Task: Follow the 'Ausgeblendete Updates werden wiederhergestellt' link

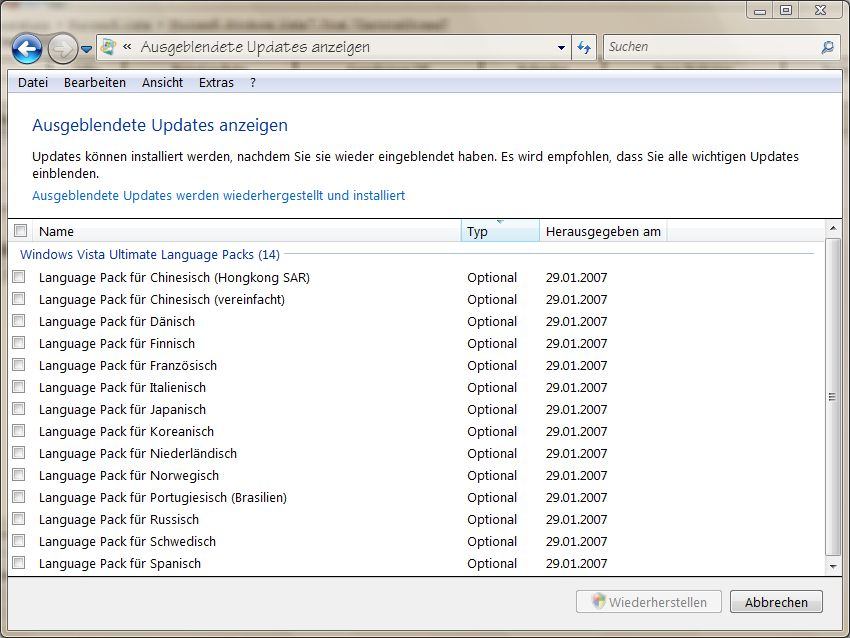Action: tap(218, 195)
